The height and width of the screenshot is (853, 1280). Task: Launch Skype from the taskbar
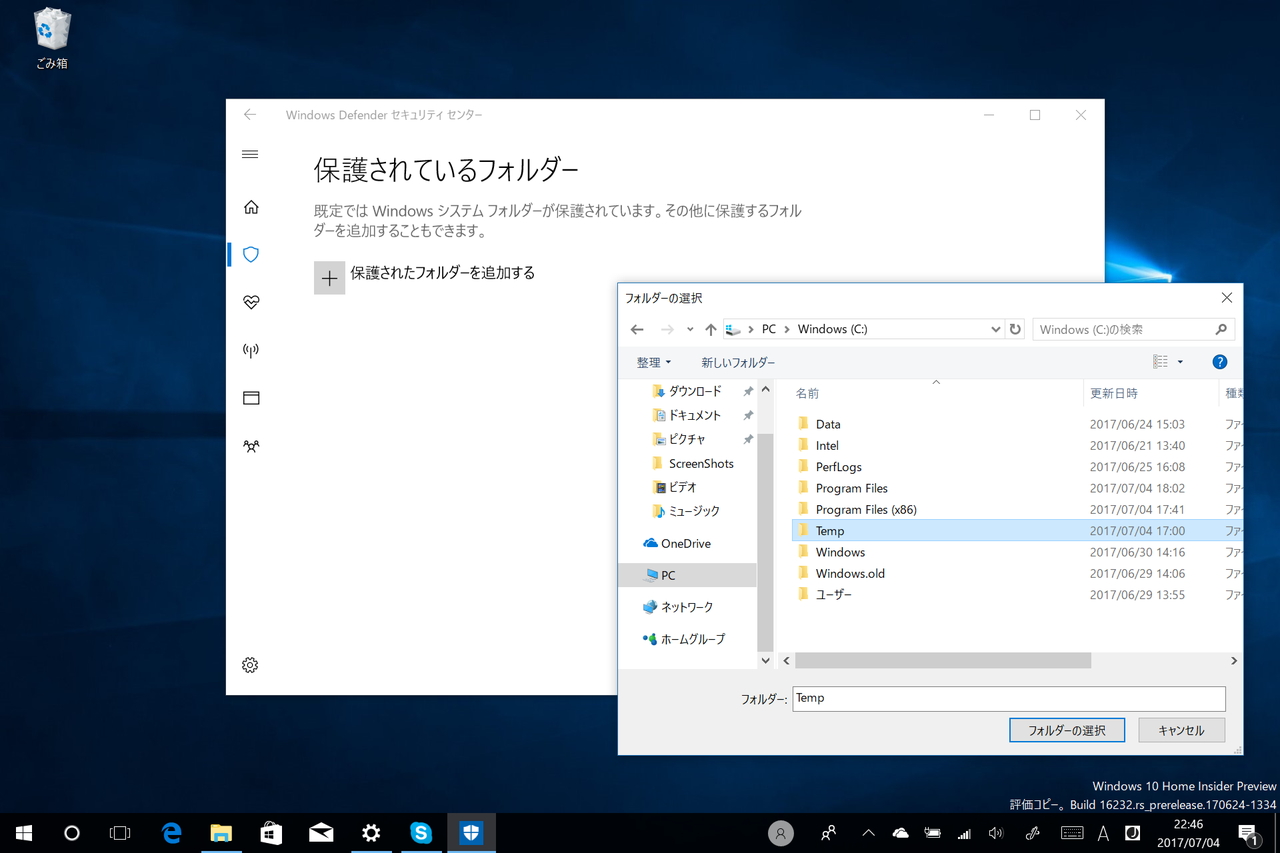[421, 832]
